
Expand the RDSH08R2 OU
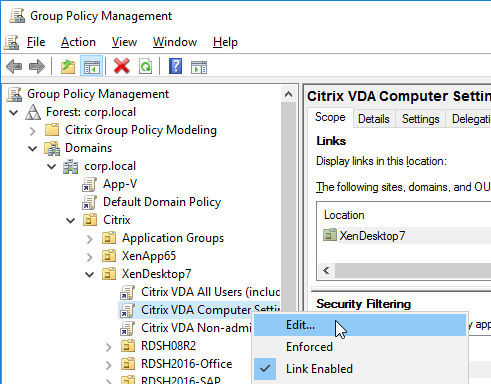coord(108,347)
